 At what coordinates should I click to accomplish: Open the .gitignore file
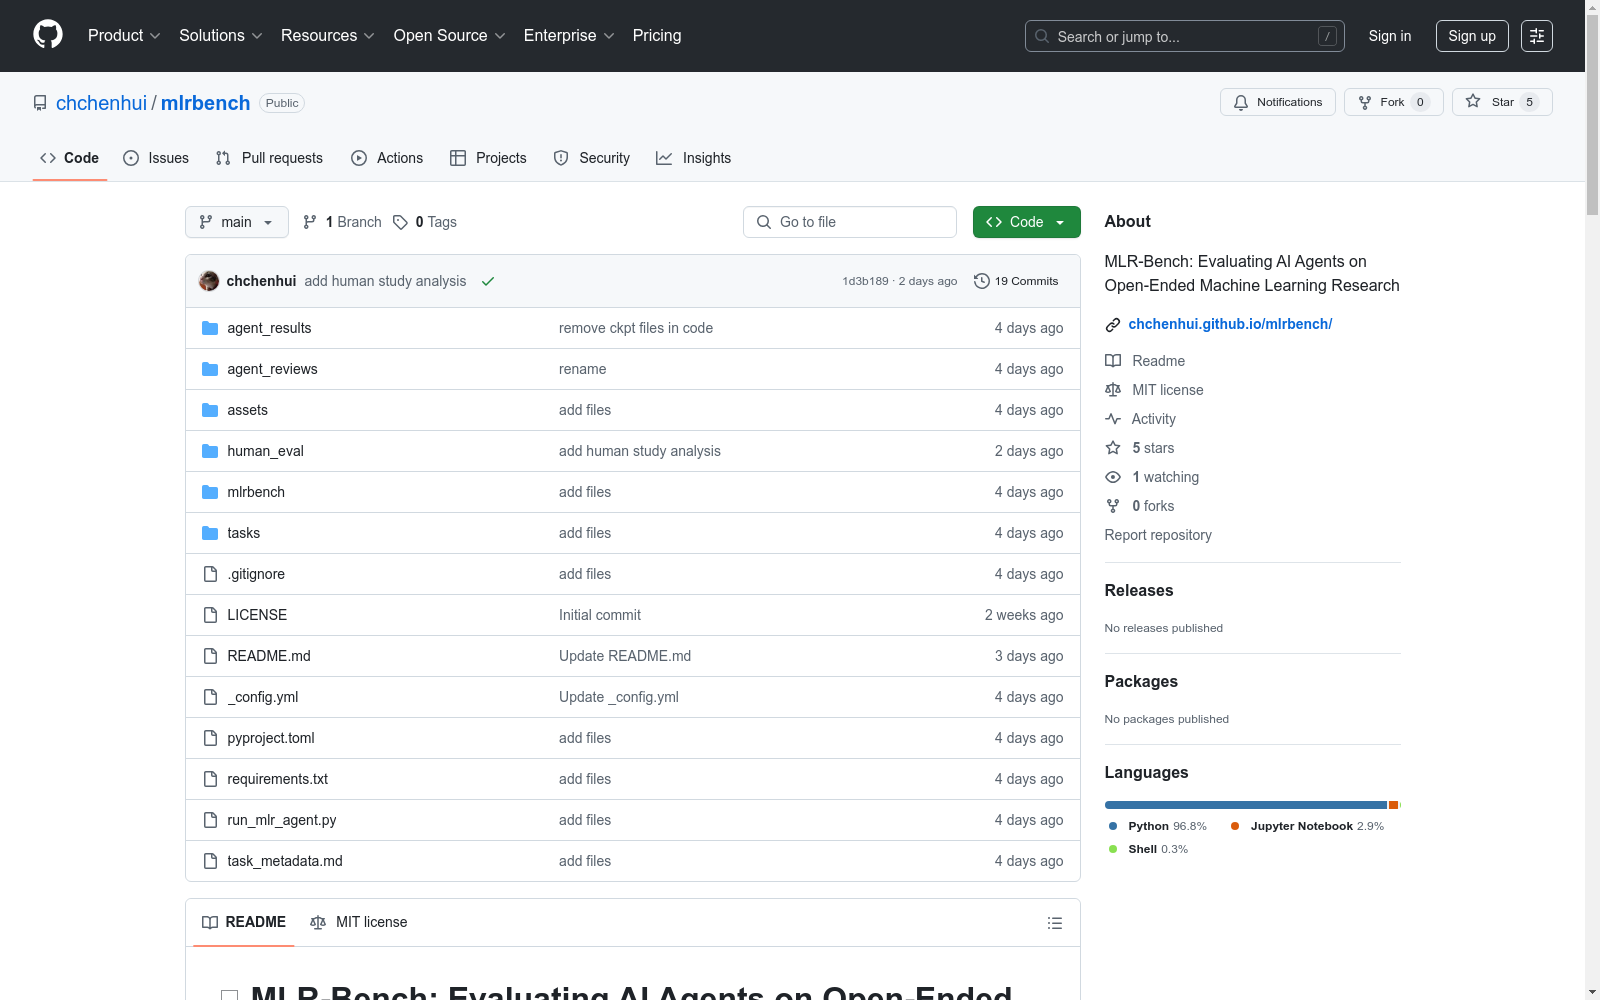pyautogui.click(x=256, y=574)
